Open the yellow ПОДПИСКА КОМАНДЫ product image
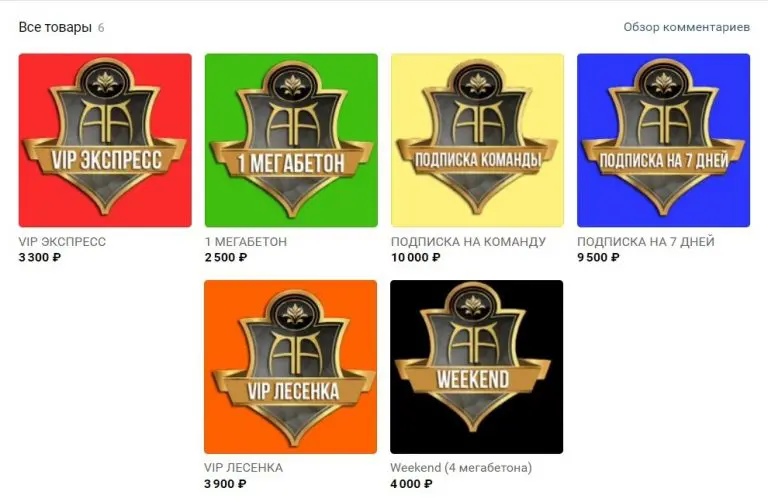 pos(477,140)
